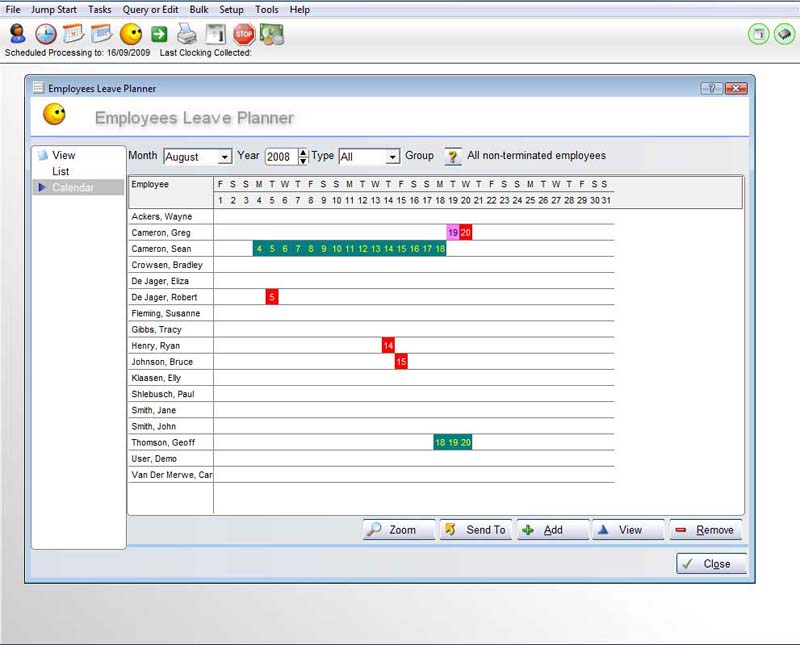Open the Type dropdown showing All
This screenshot has width=800, height=645.
tap(393, 157)
